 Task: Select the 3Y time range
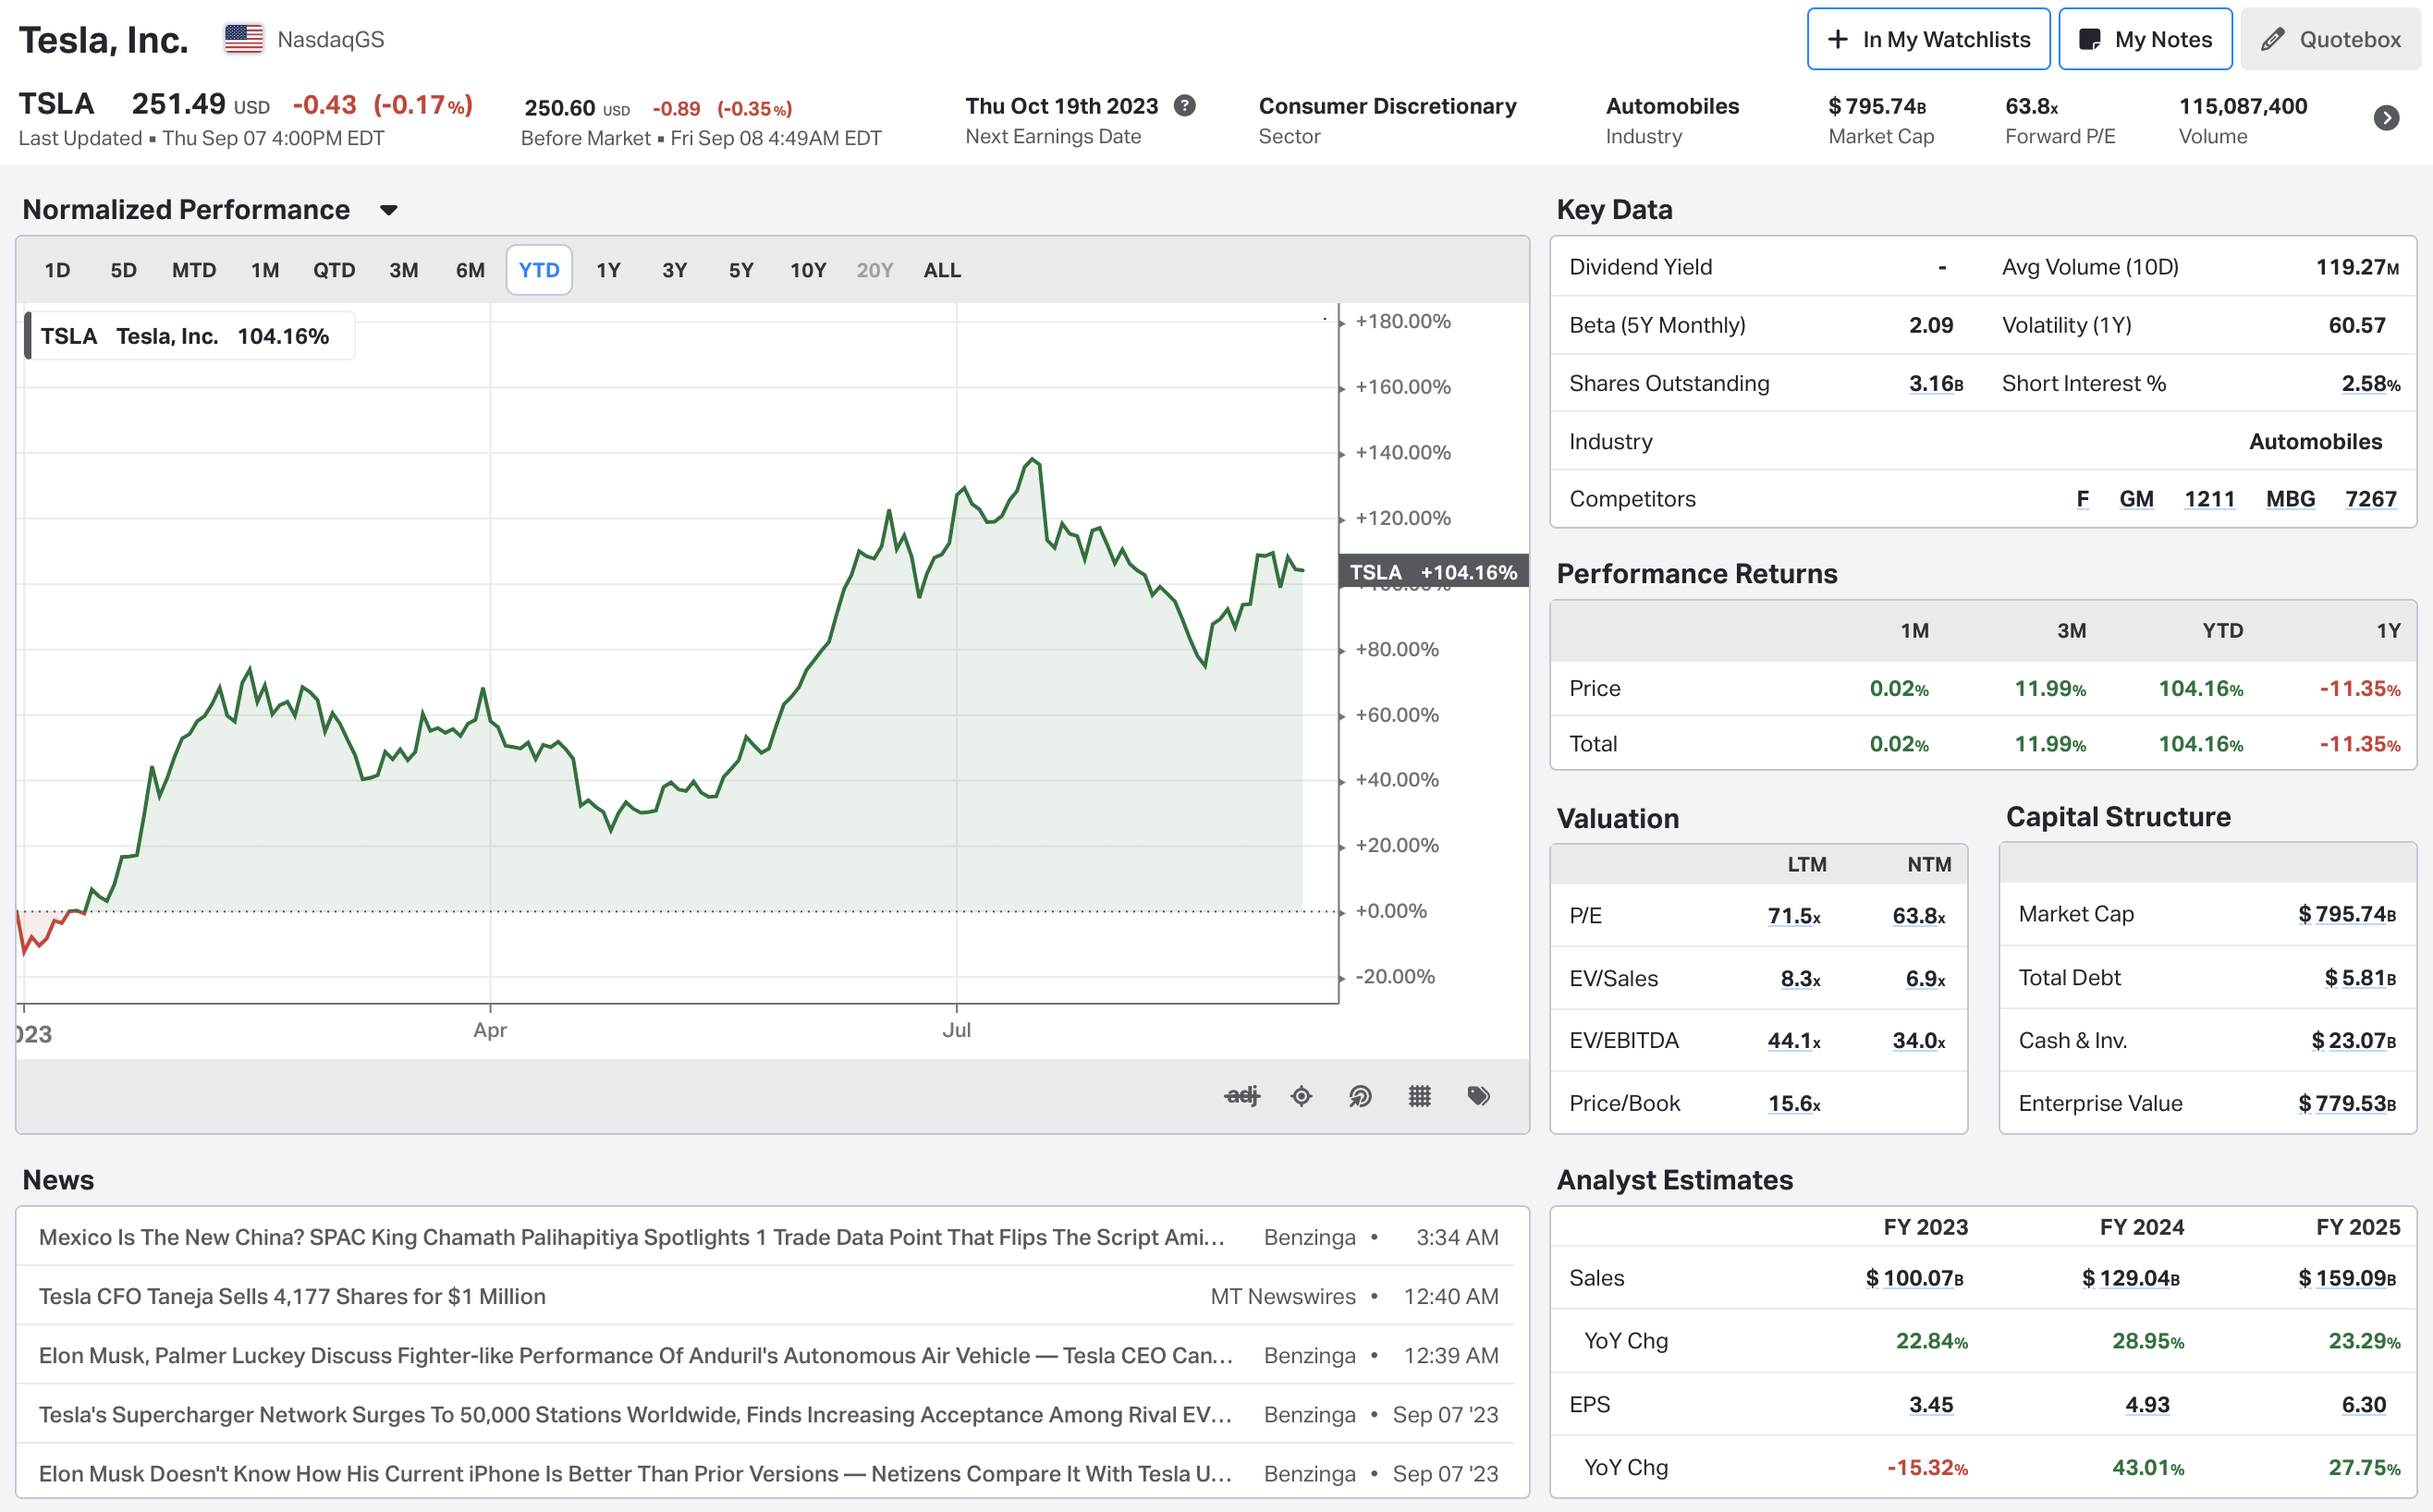coord(675,270)
